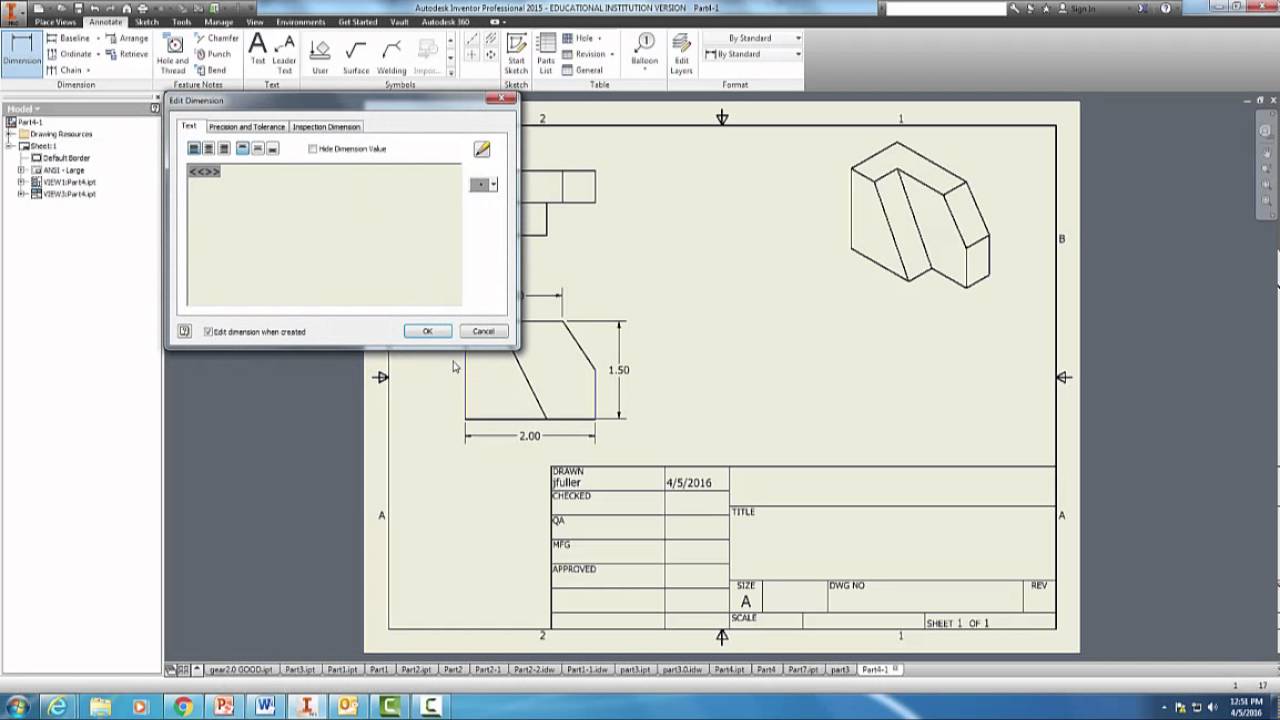
Task: Switch to the Sketch ribbon tab
Action: pos(146,21)
